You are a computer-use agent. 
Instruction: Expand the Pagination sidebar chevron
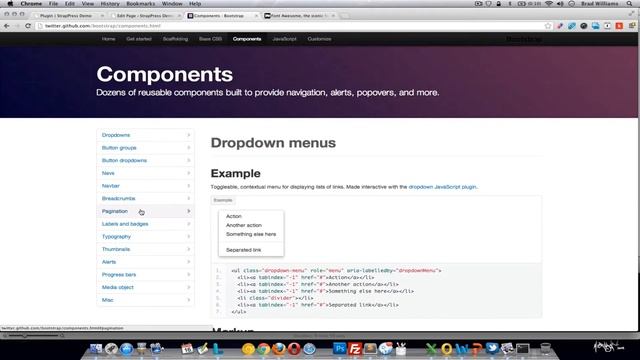point(189,211)
